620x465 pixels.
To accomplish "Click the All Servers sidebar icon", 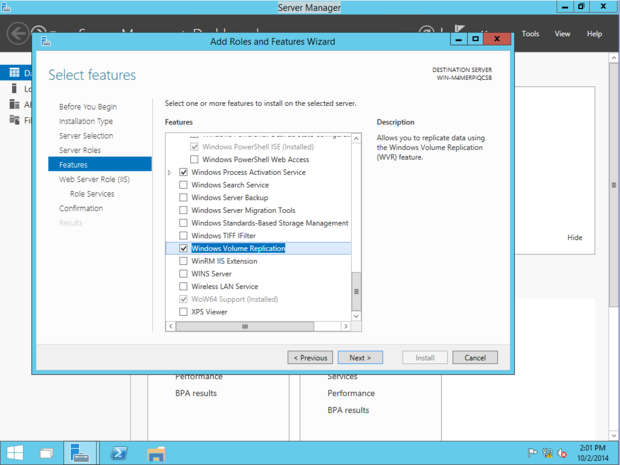I will (x=14, y=104).
